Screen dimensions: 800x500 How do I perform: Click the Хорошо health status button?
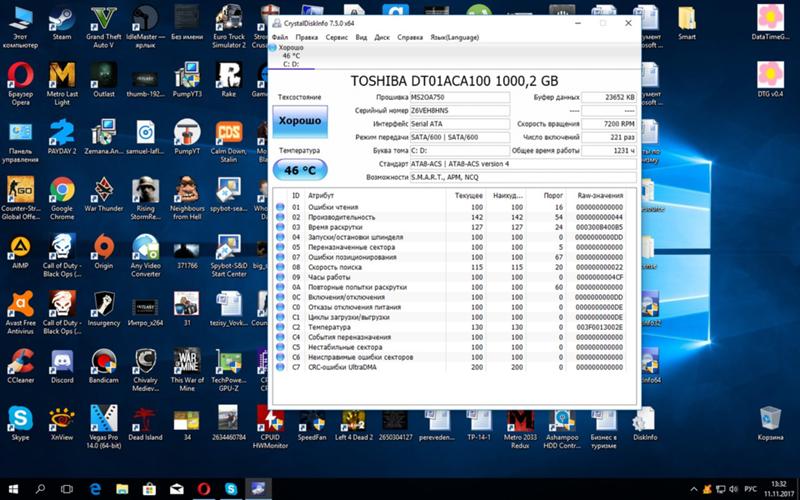[300, 121]
